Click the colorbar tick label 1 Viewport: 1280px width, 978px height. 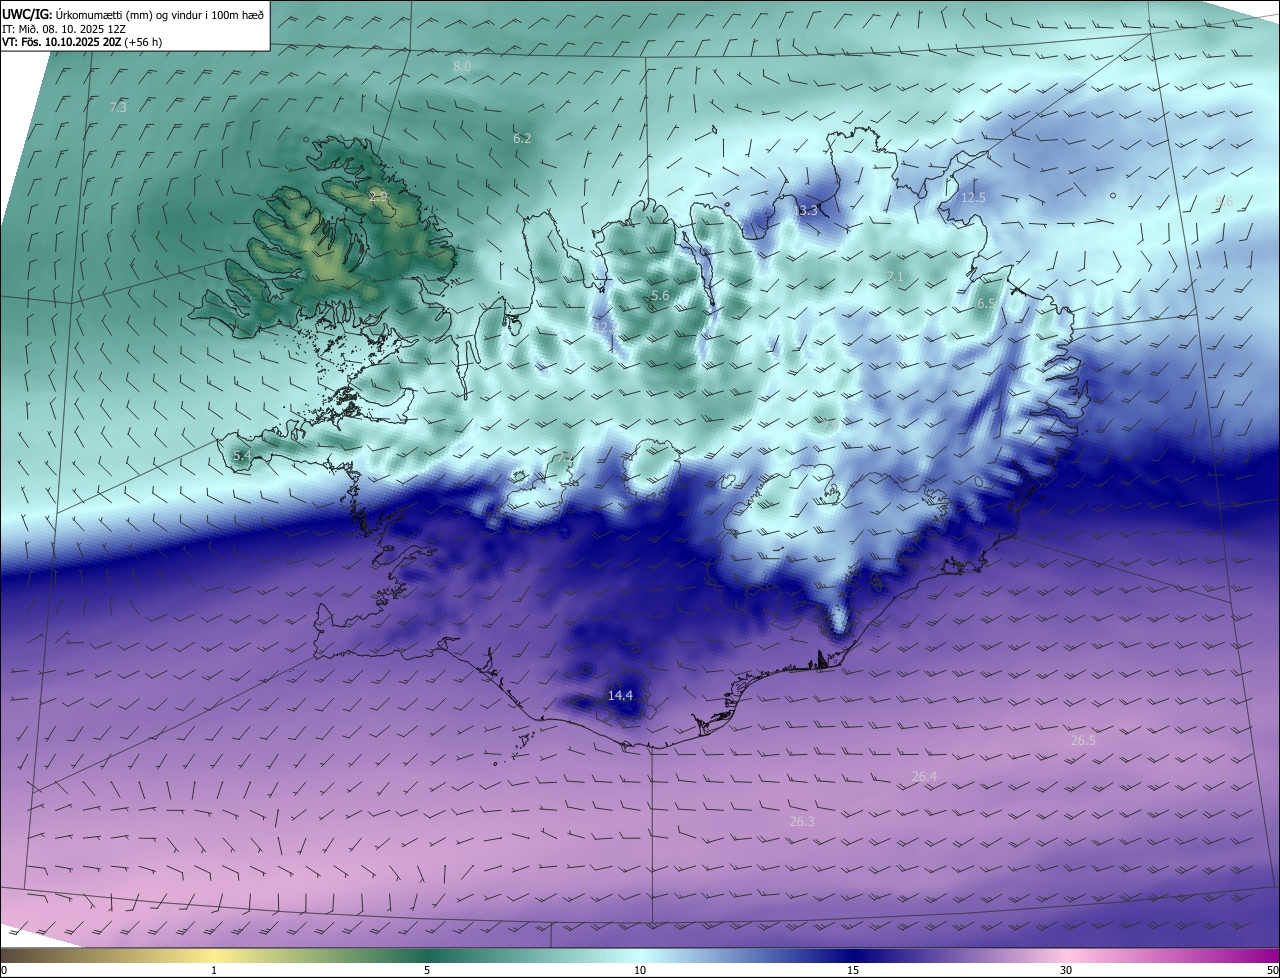coord(214,970)
